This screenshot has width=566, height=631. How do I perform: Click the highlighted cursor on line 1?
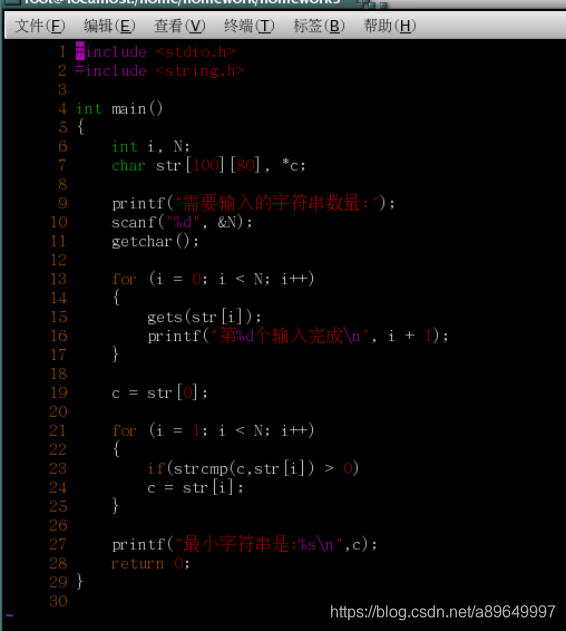click(80, 51)
